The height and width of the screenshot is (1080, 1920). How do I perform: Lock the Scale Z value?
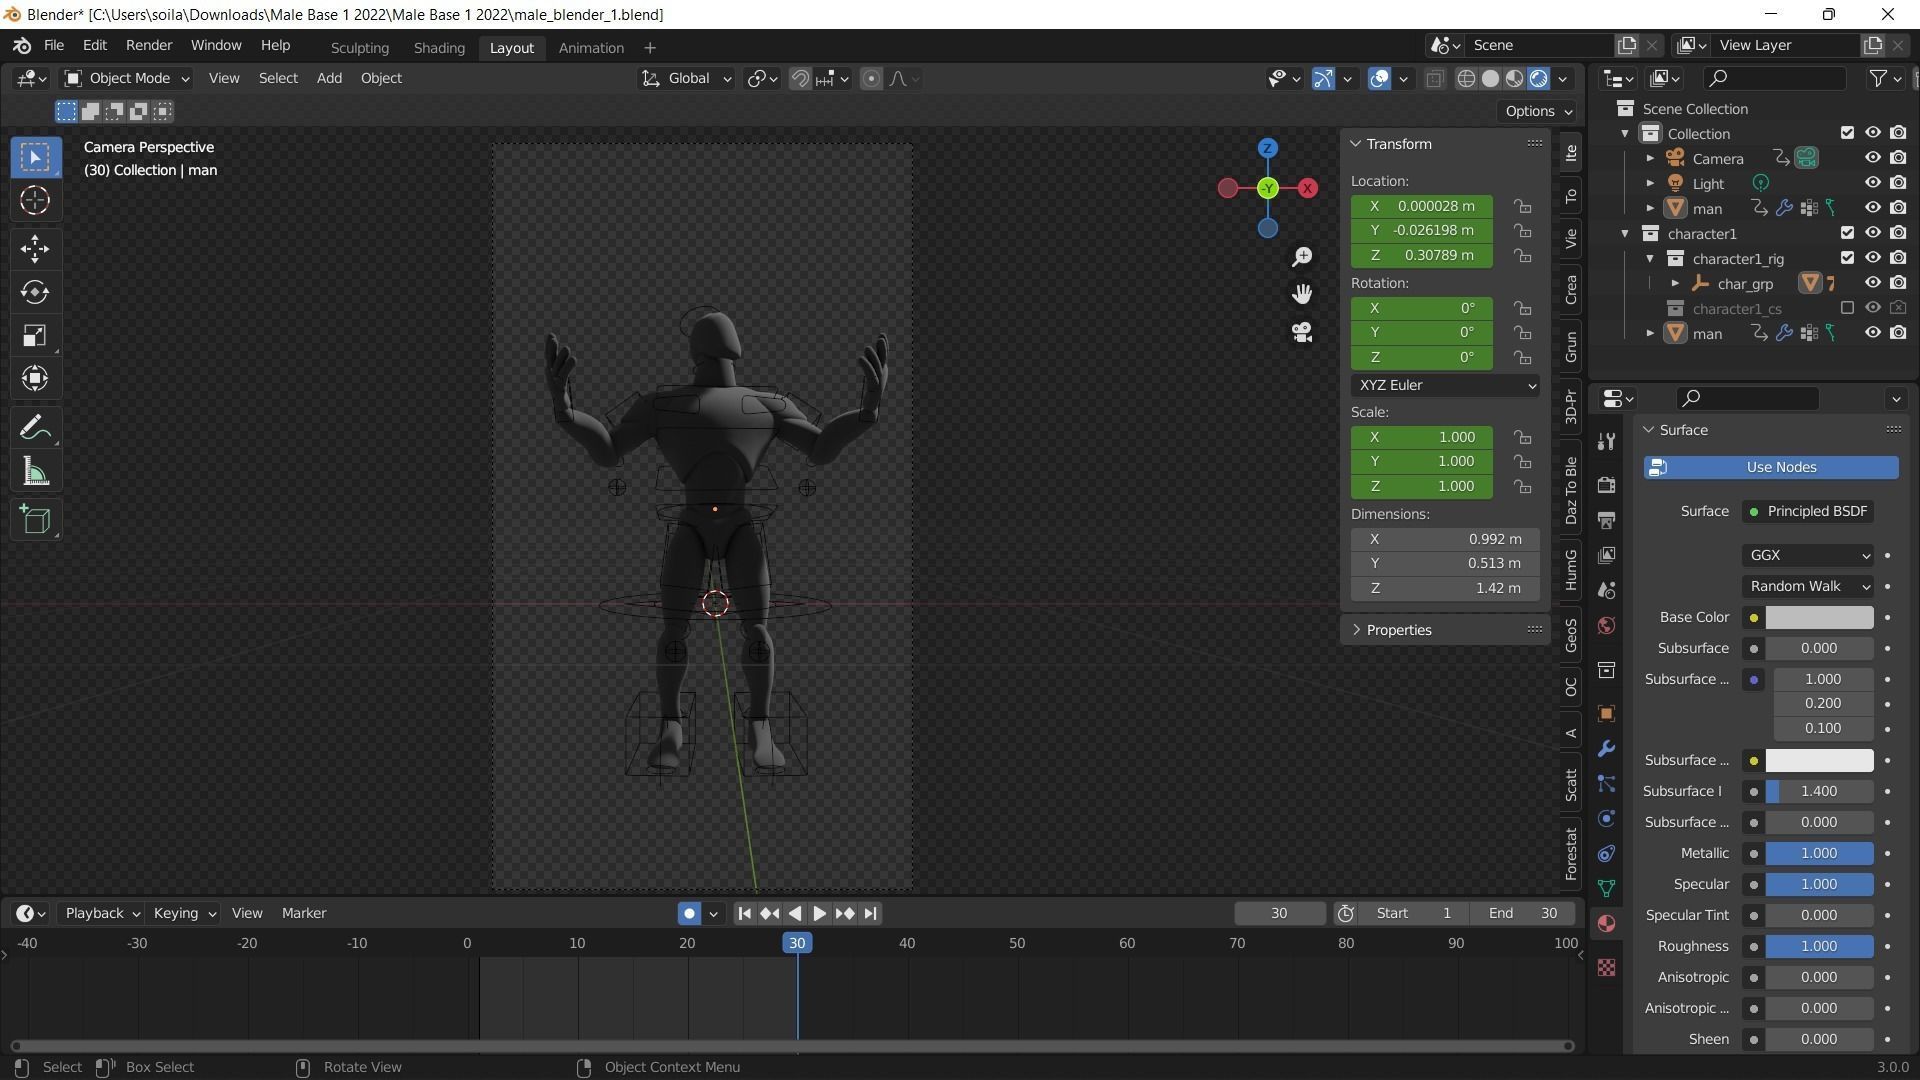1522,486
